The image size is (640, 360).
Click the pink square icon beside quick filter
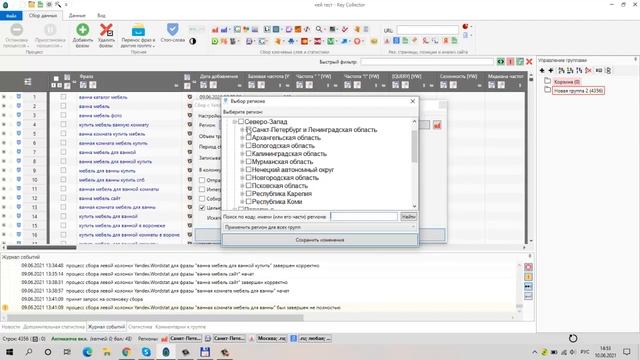click(x=510, y=62)
